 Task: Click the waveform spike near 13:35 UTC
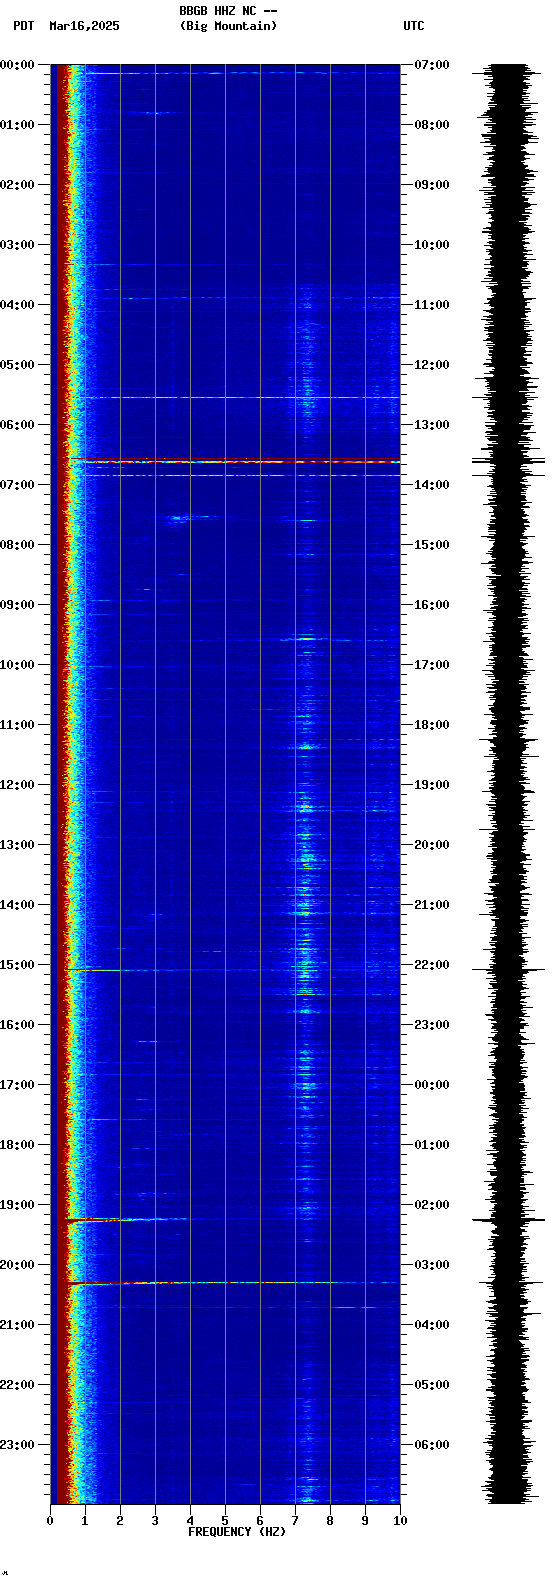[x=509, y=460]
